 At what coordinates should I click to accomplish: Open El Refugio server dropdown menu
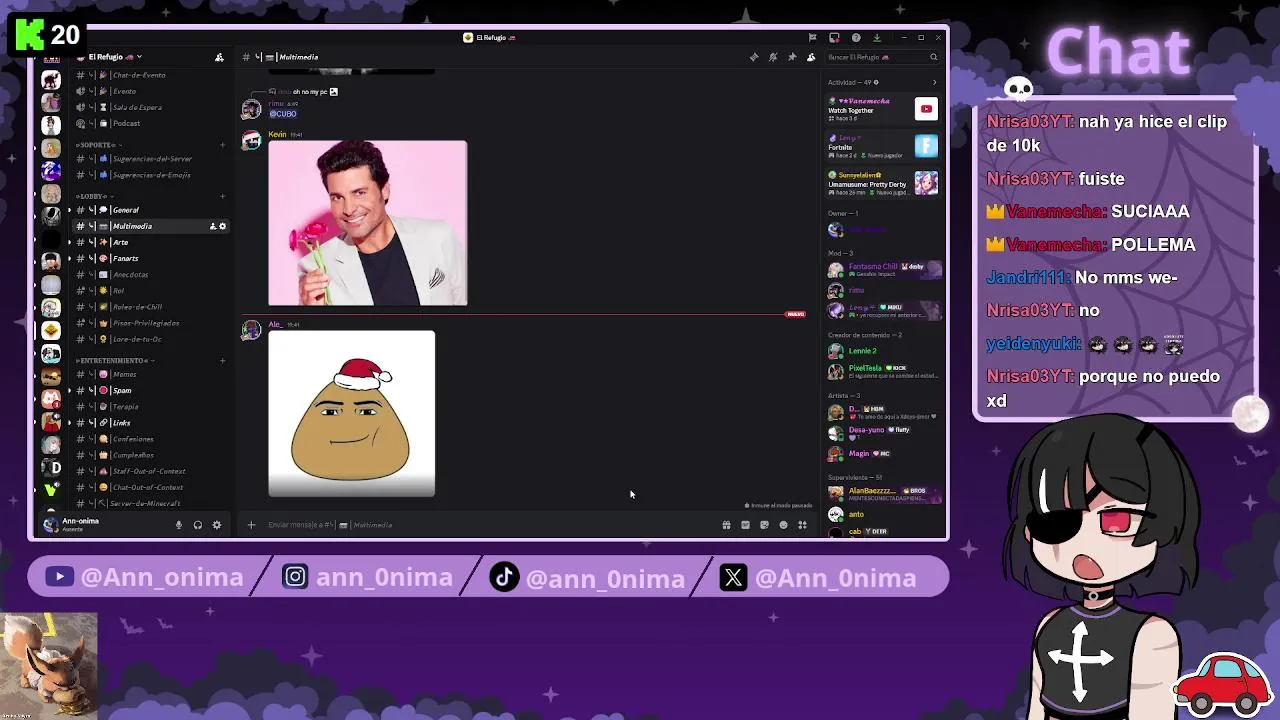114,57
